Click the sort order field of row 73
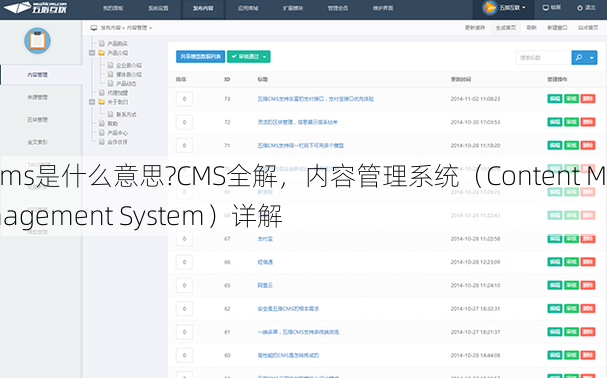 [x=184, y=99]
